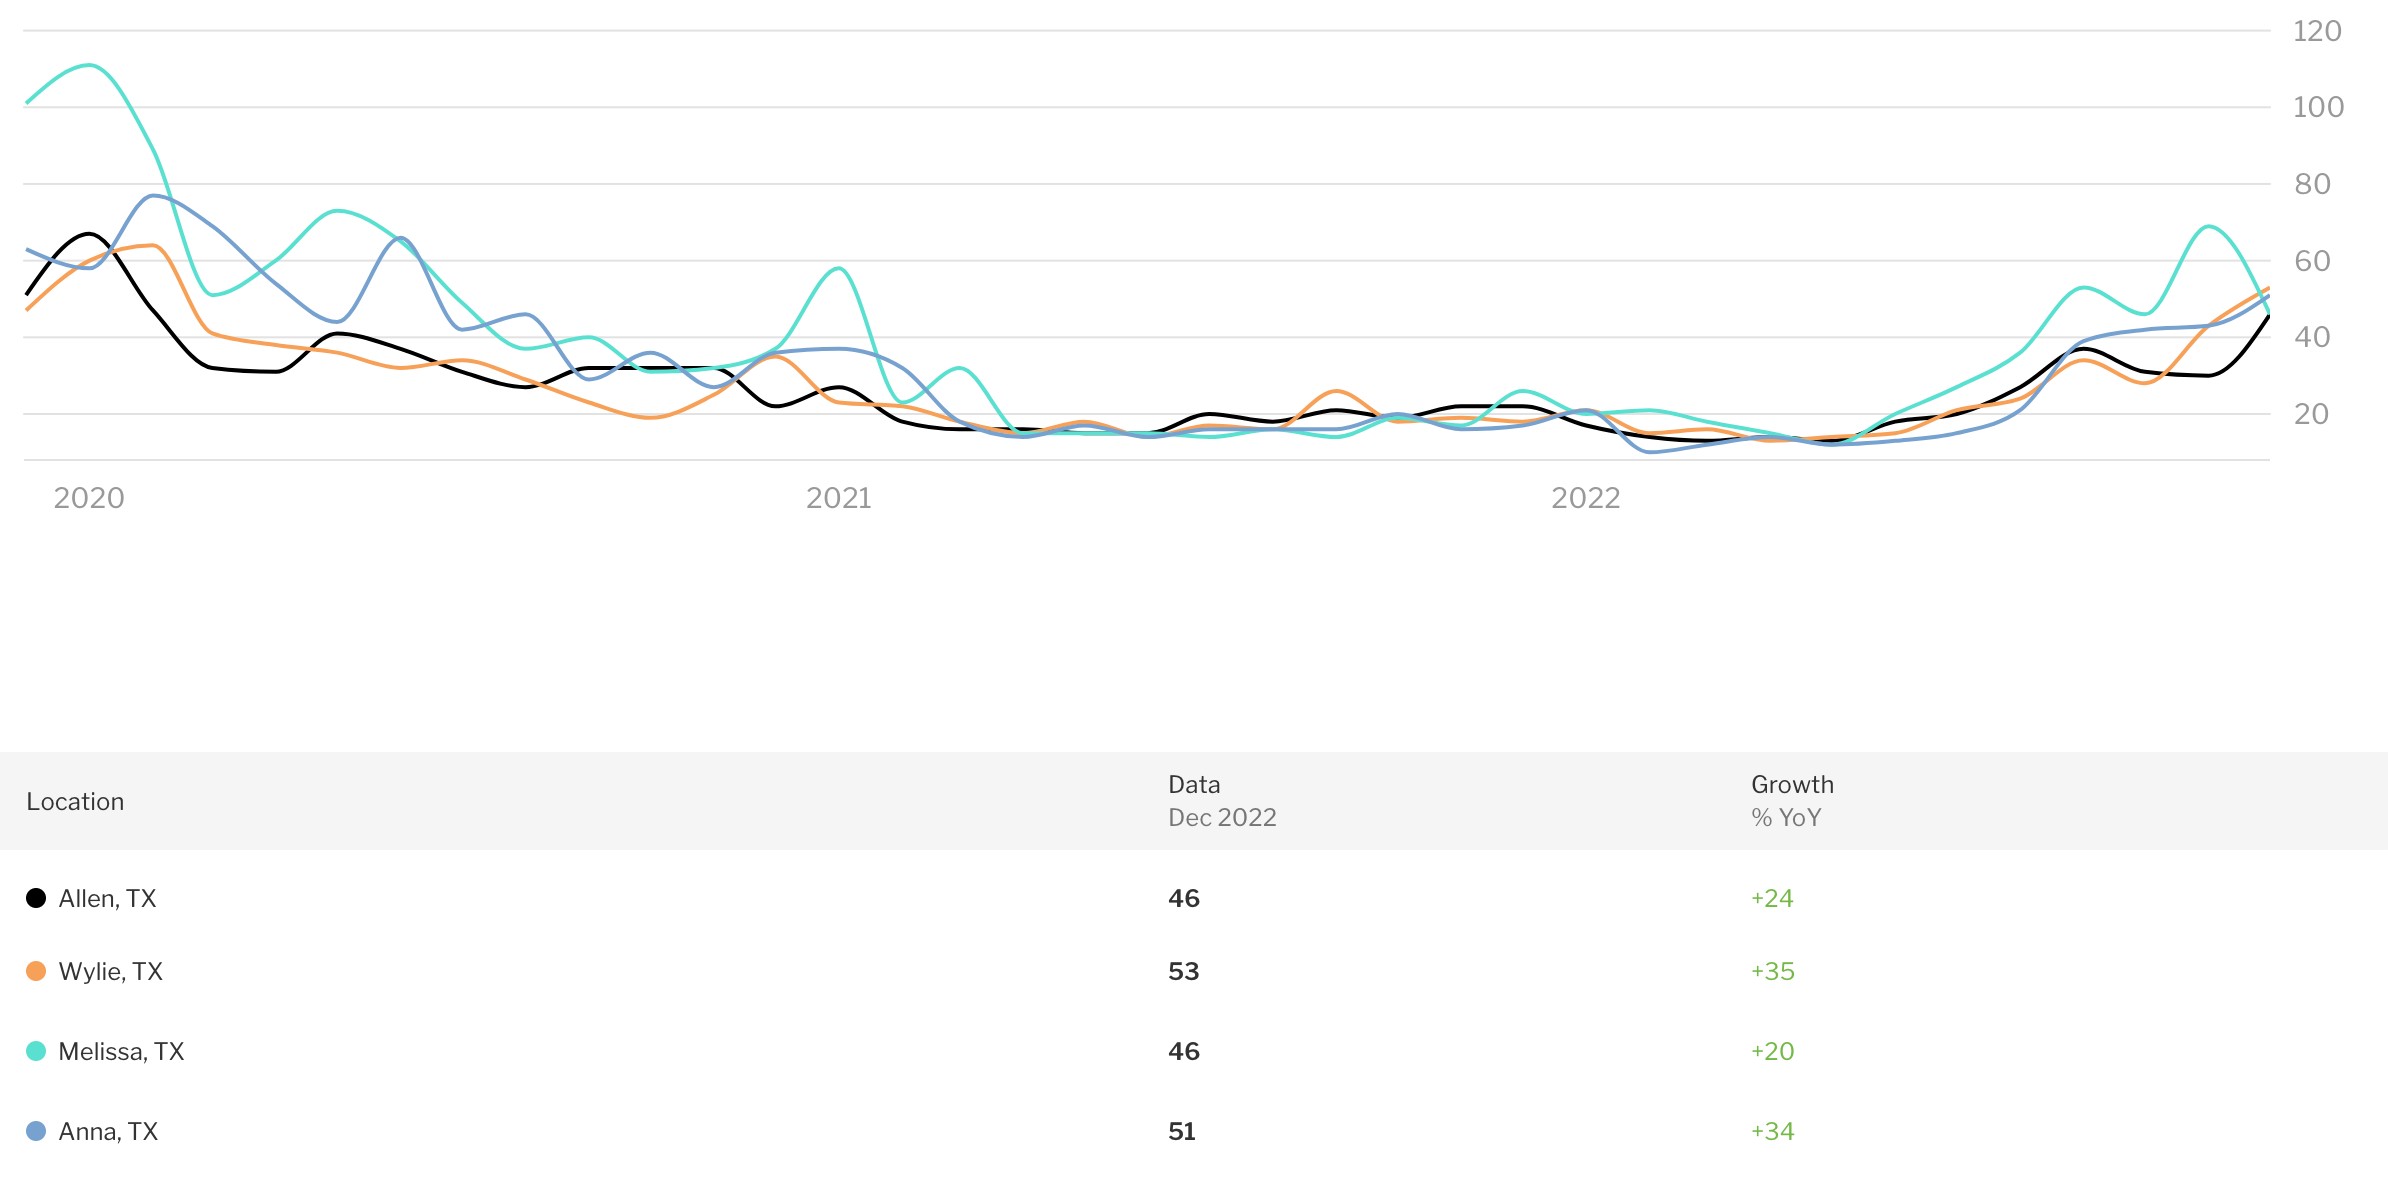Click the black Allen, TX legend dot
This screenshot has height=1182, width=2388.
coord(36,898)
